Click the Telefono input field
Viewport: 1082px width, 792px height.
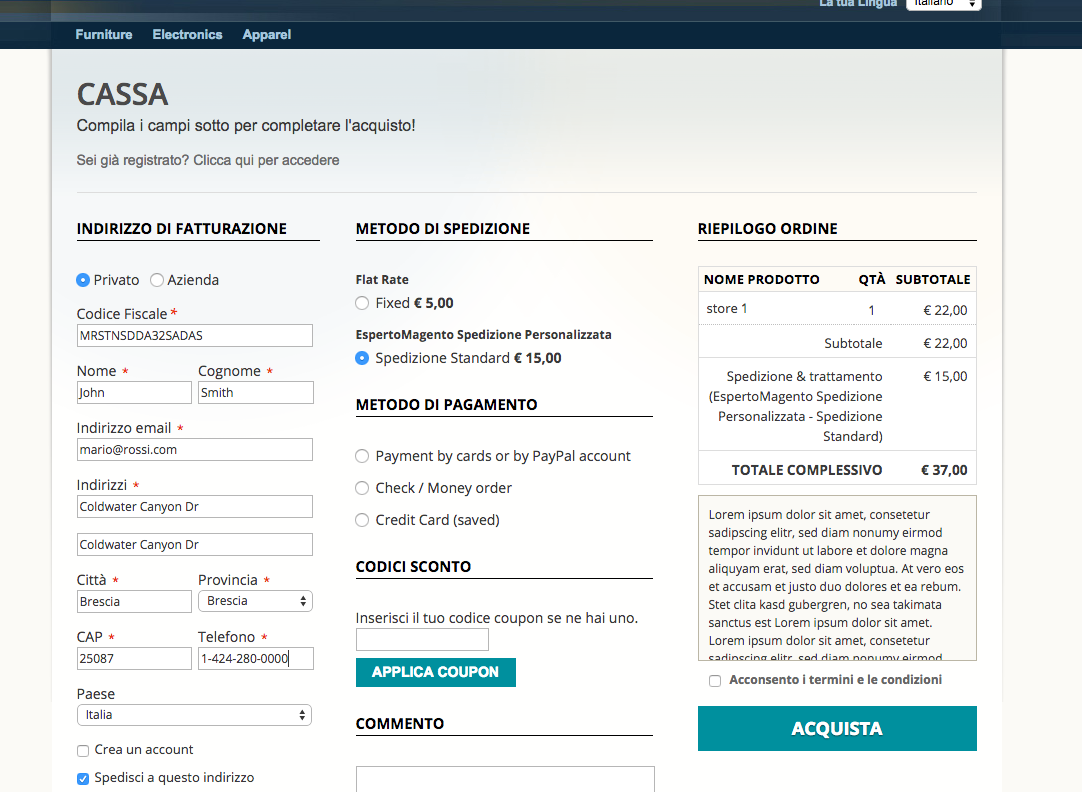255,658
